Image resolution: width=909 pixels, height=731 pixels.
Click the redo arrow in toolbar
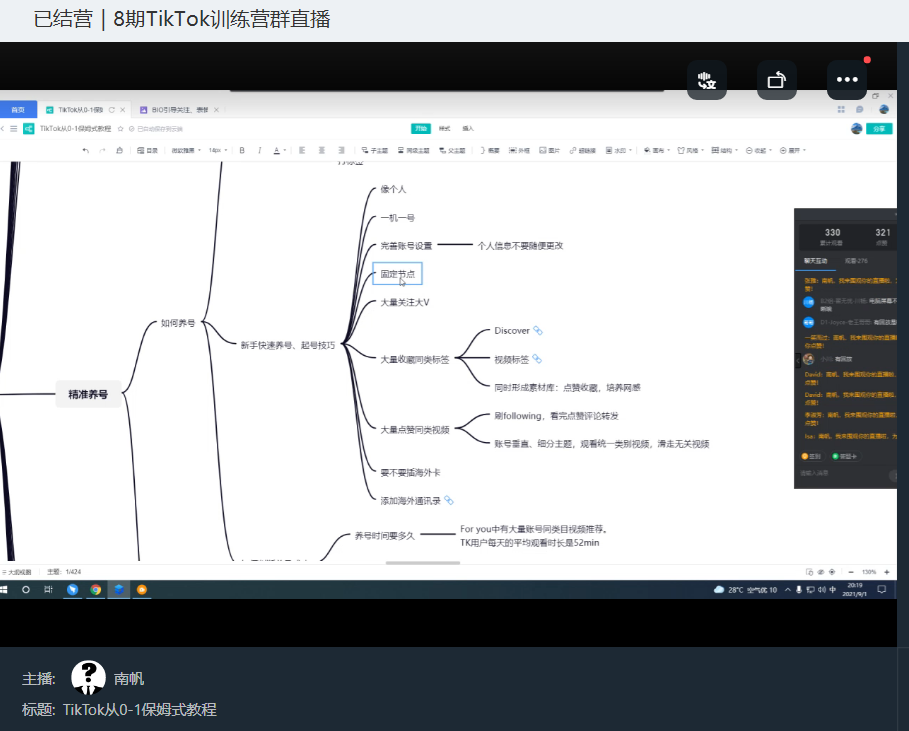103,150
